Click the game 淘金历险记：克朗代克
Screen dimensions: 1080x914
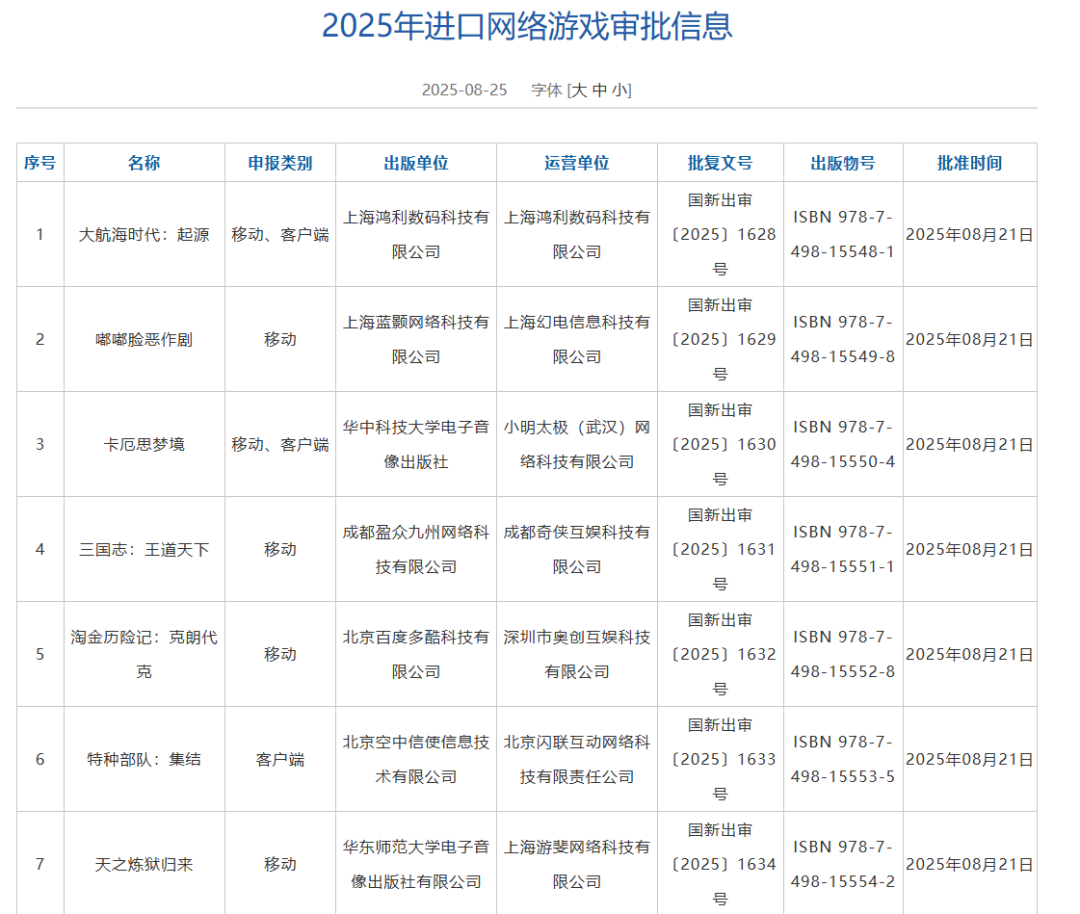coord(145,654)
